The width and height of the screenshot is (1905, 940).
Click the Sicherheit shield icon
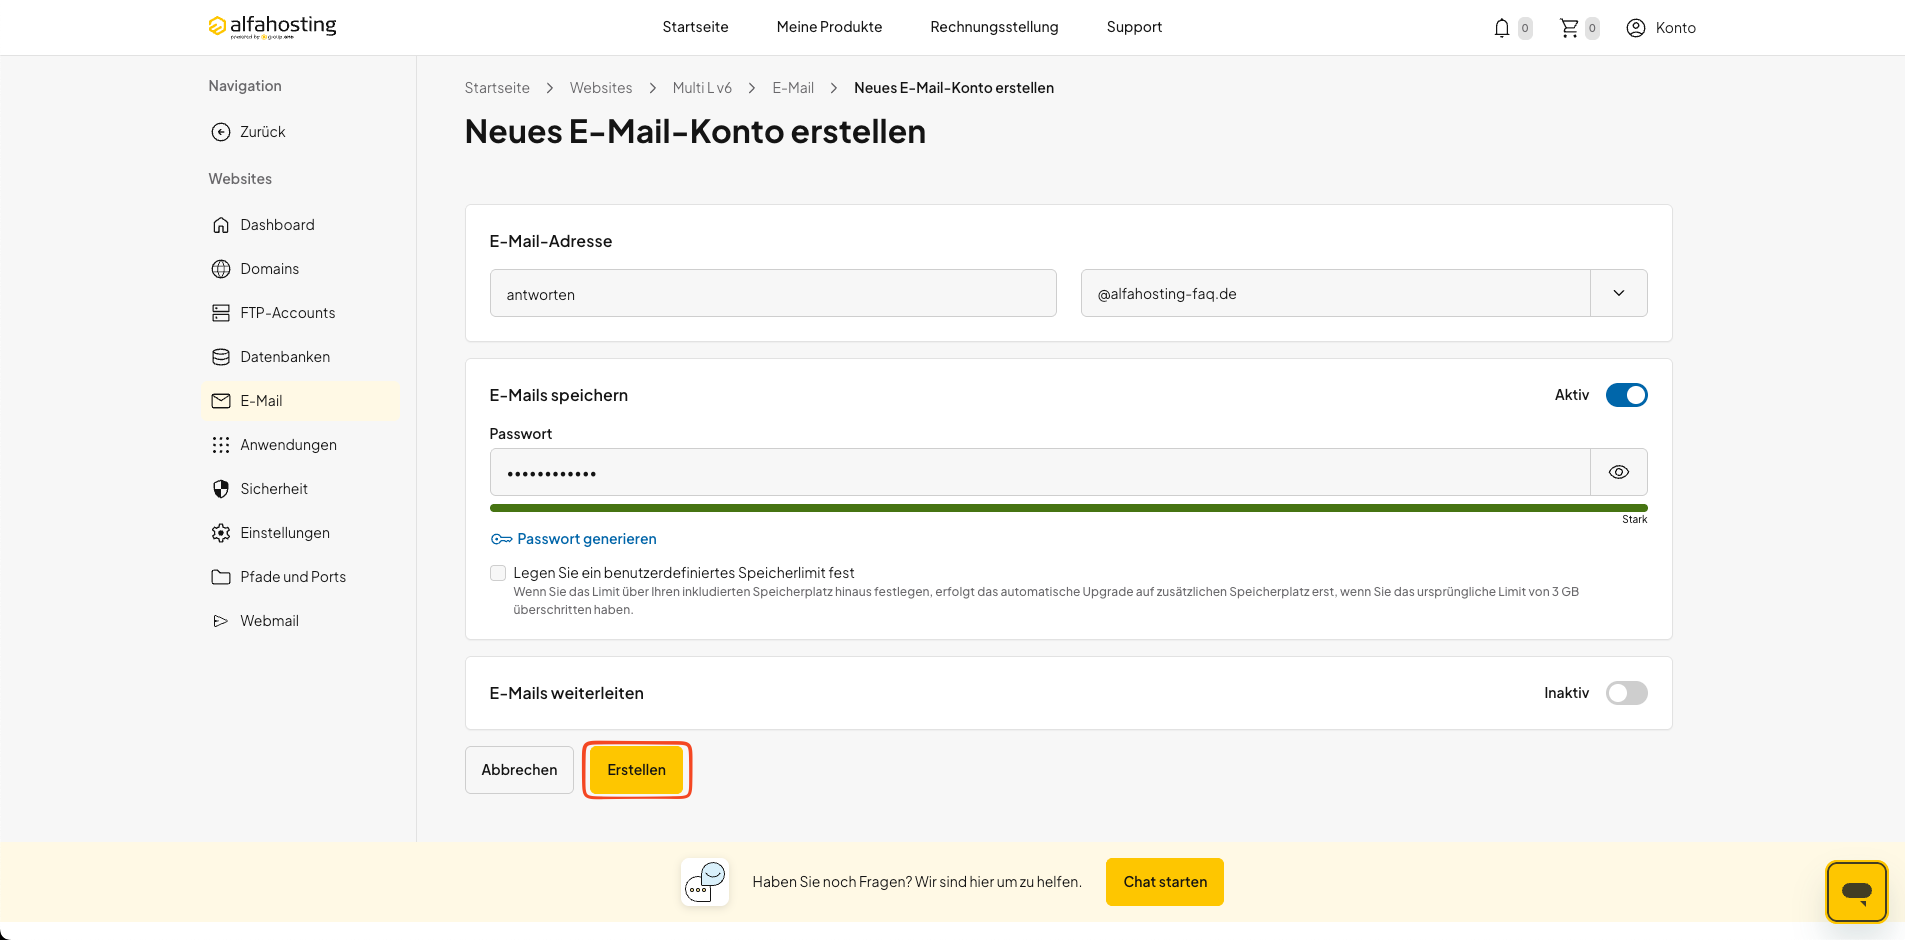(221, 489)
